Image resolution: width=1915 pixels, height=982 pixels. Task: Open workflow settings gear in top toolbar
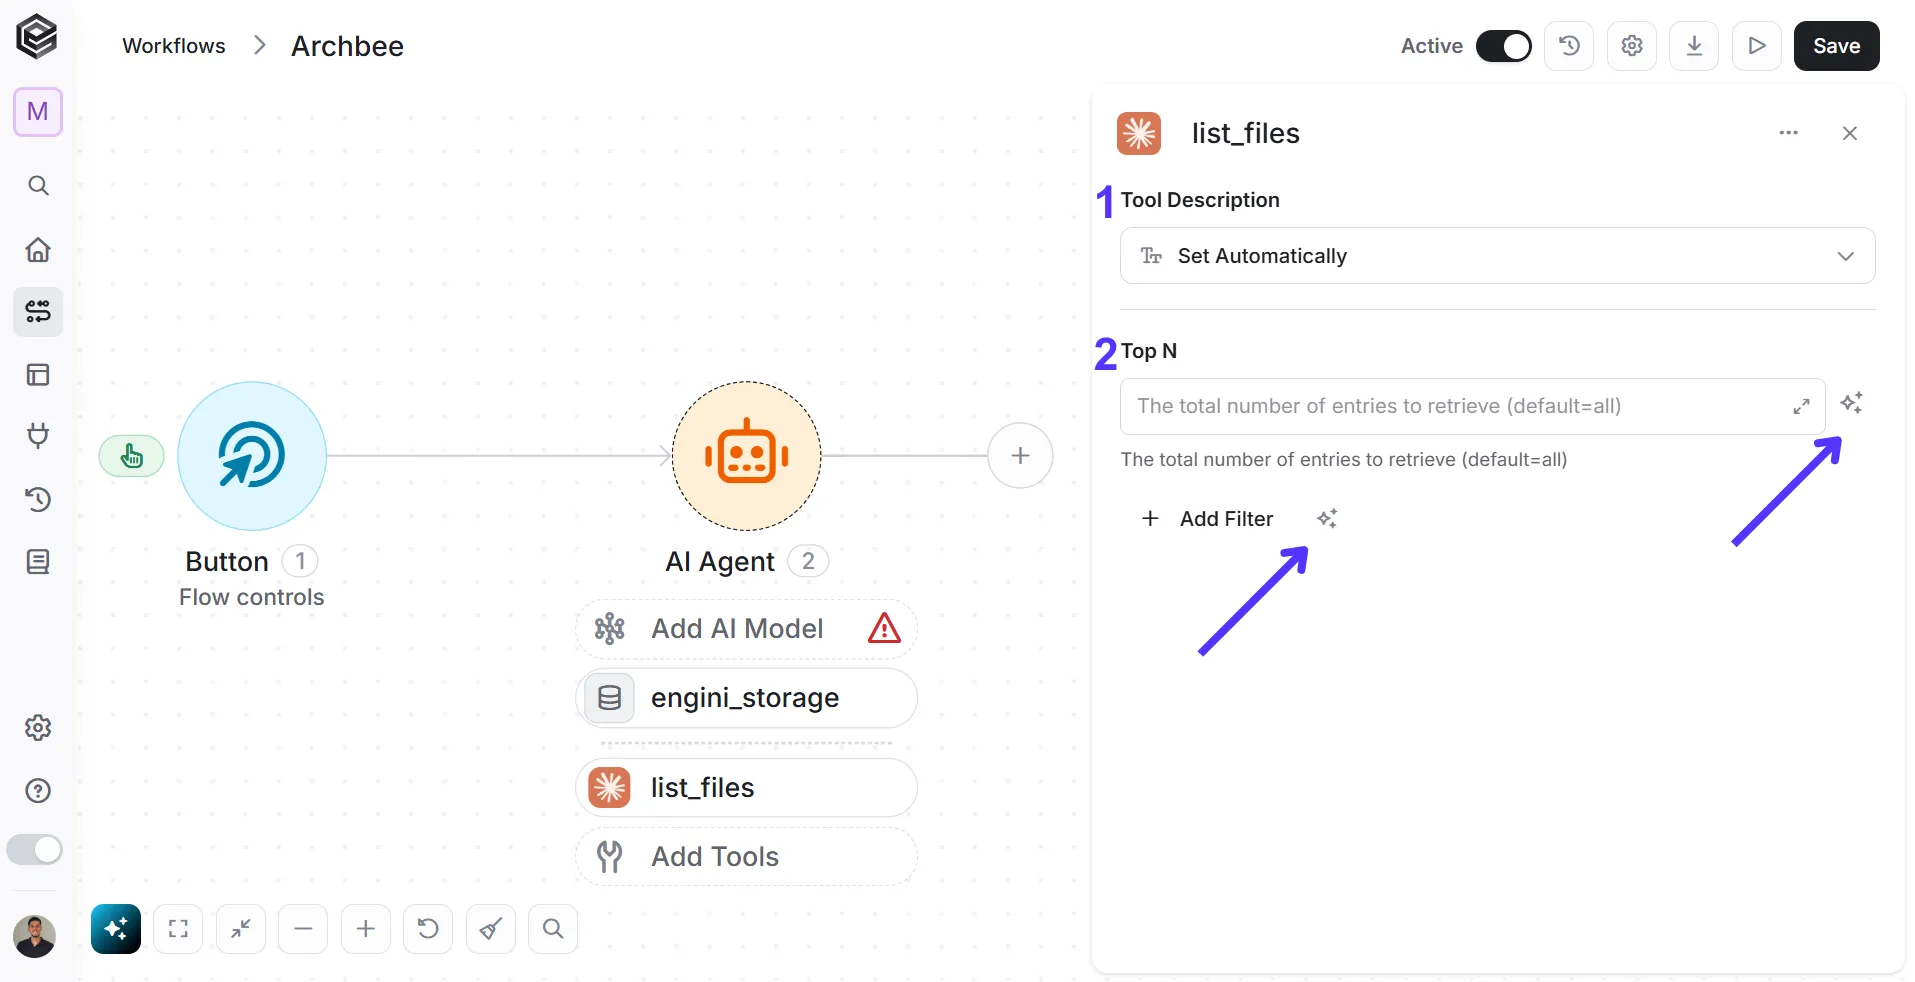click(1632, 46)
